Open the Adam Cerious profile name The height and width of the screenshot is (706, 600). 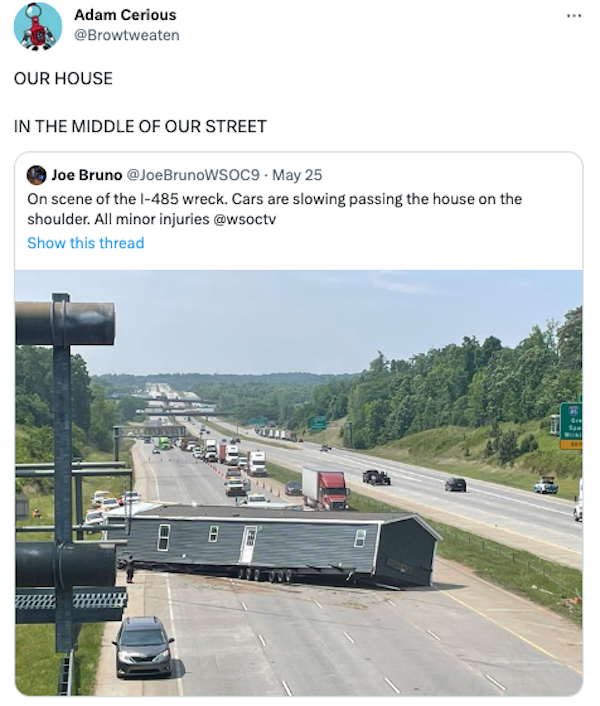click(125, 15)
